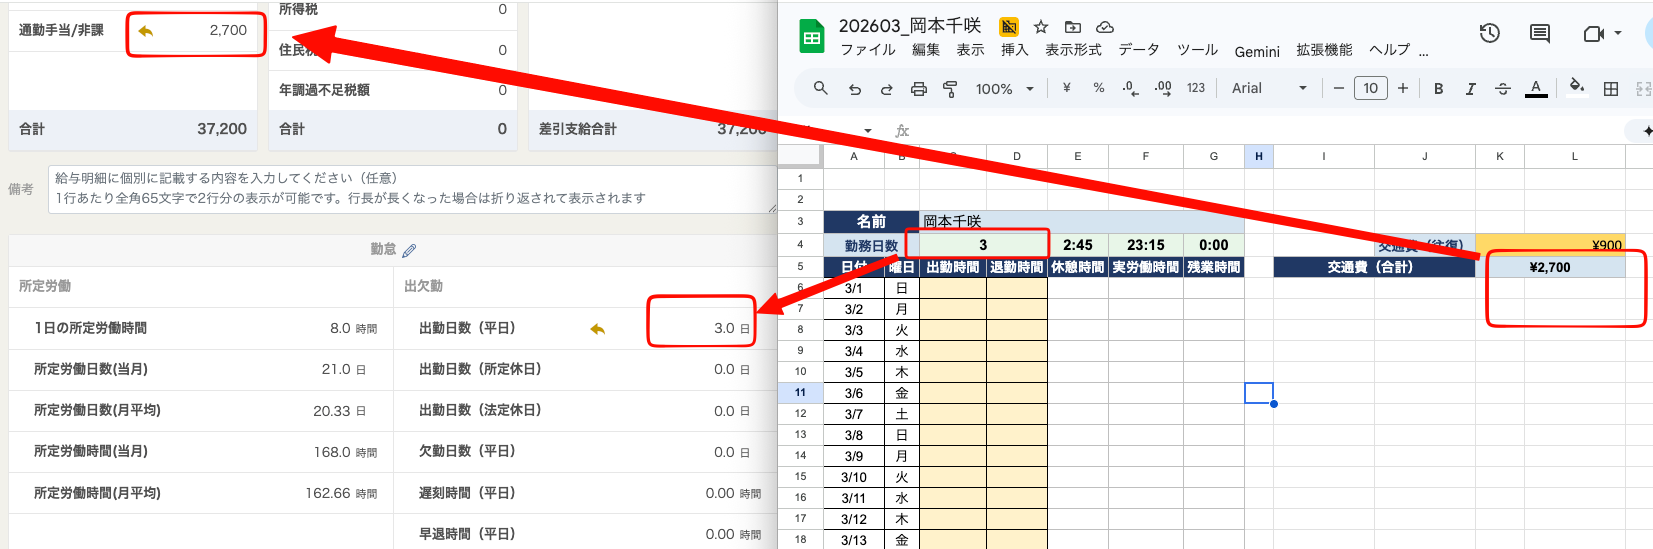Open the Arial font dropdown
Image resolution: width=1653 pixels, height=549 pixels.
(x=1269, y=88)
